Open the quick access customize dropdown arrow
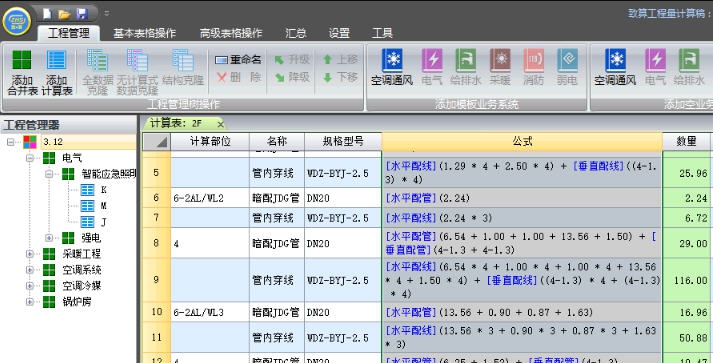This screenshot has height=363, width=713. click(106, 13)
